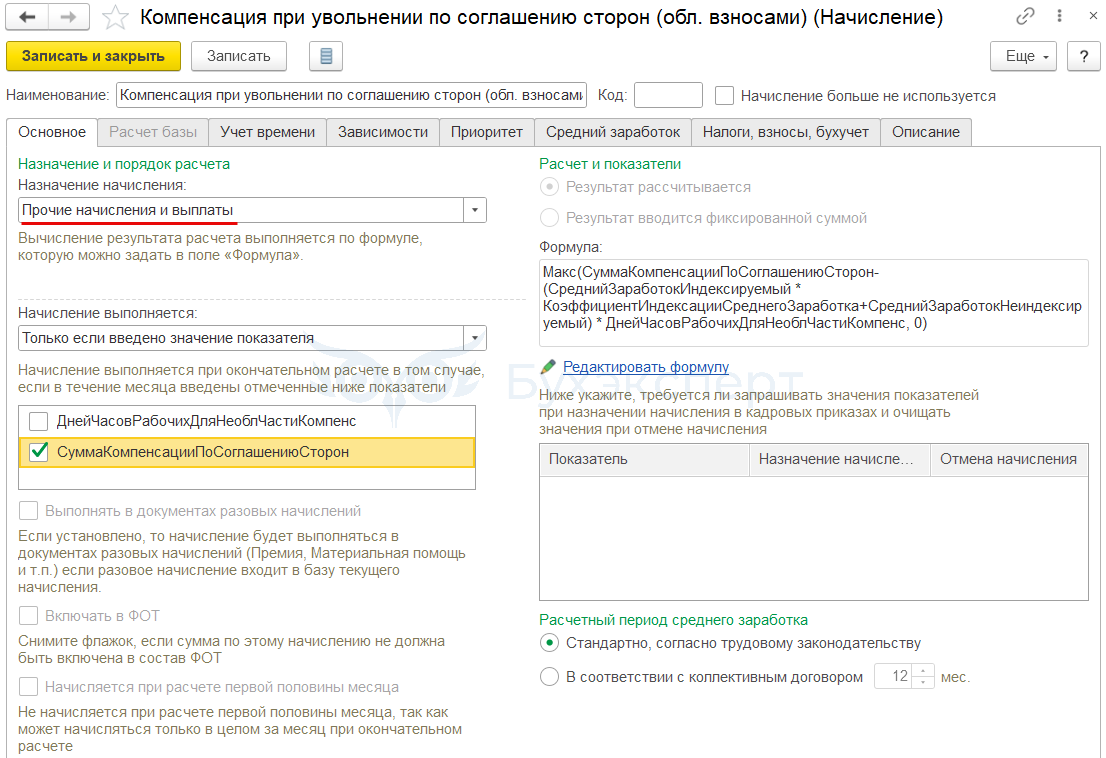
Task: Uncheck СуммаКомпенсацииПоСоглашениюСторон checkbox
Action: point(38,452)
